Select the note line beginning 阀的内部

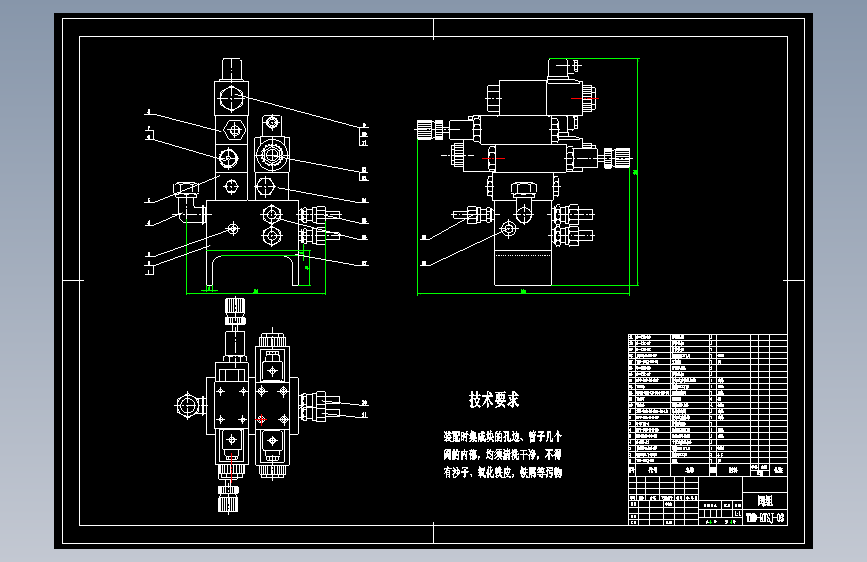click(502, 455)
